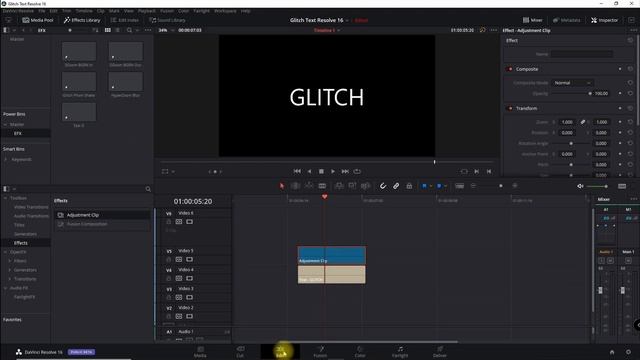Toggle the Inspector panel
This screenshot has height=360, width=640.
[604, 20]
